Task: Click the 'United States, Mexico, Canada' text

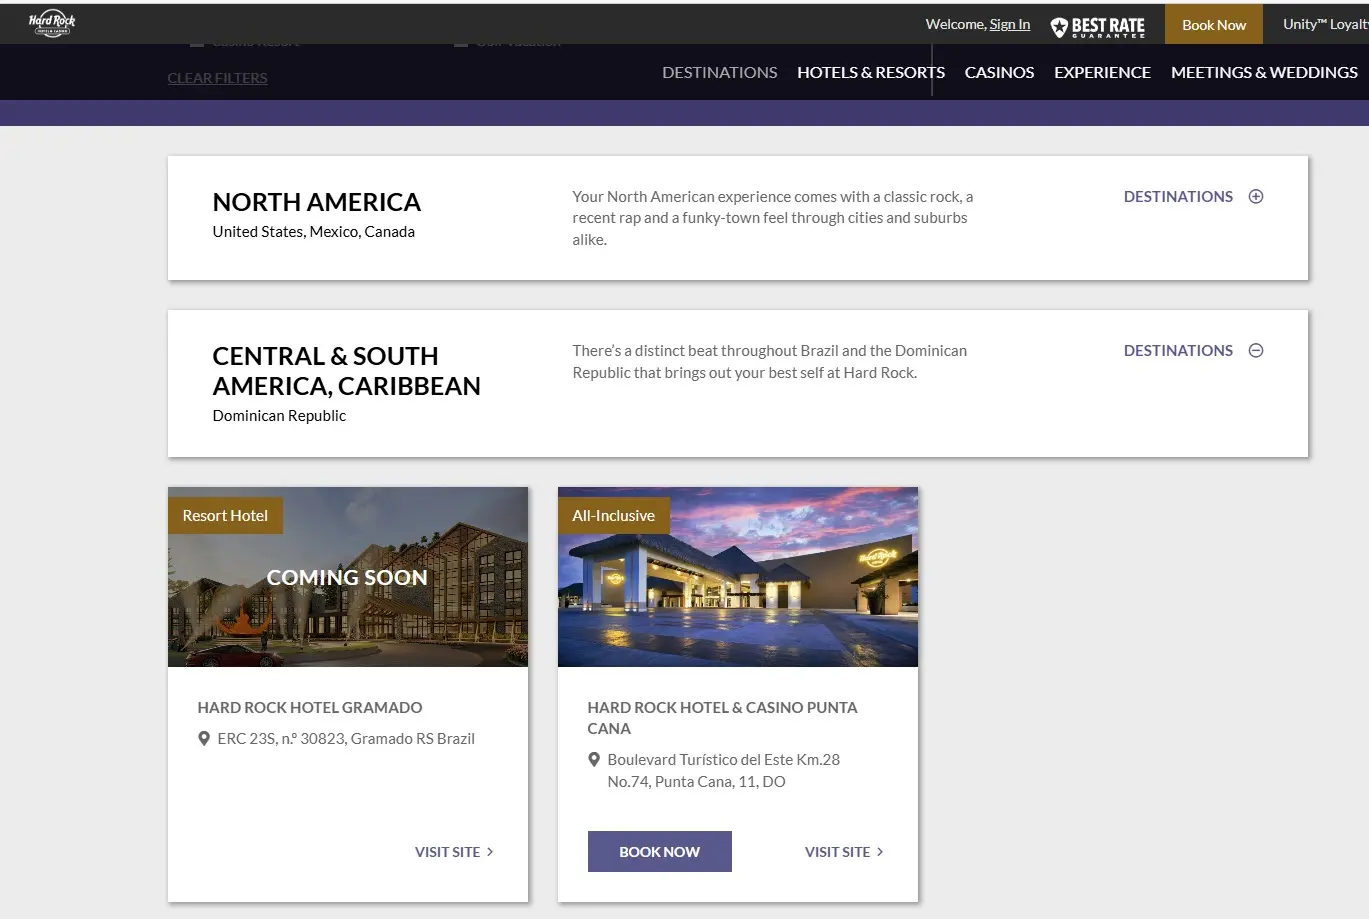Action: click(x=313, y=232)
